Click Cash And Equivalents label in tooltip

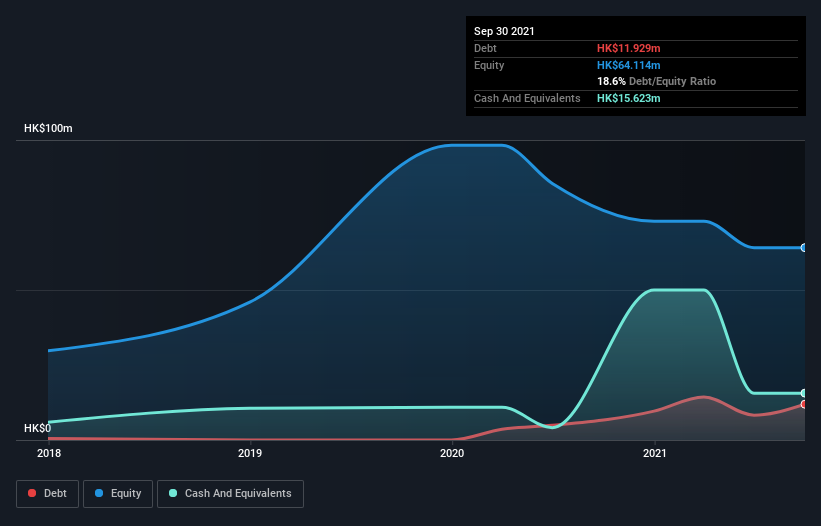coord(527,98)
